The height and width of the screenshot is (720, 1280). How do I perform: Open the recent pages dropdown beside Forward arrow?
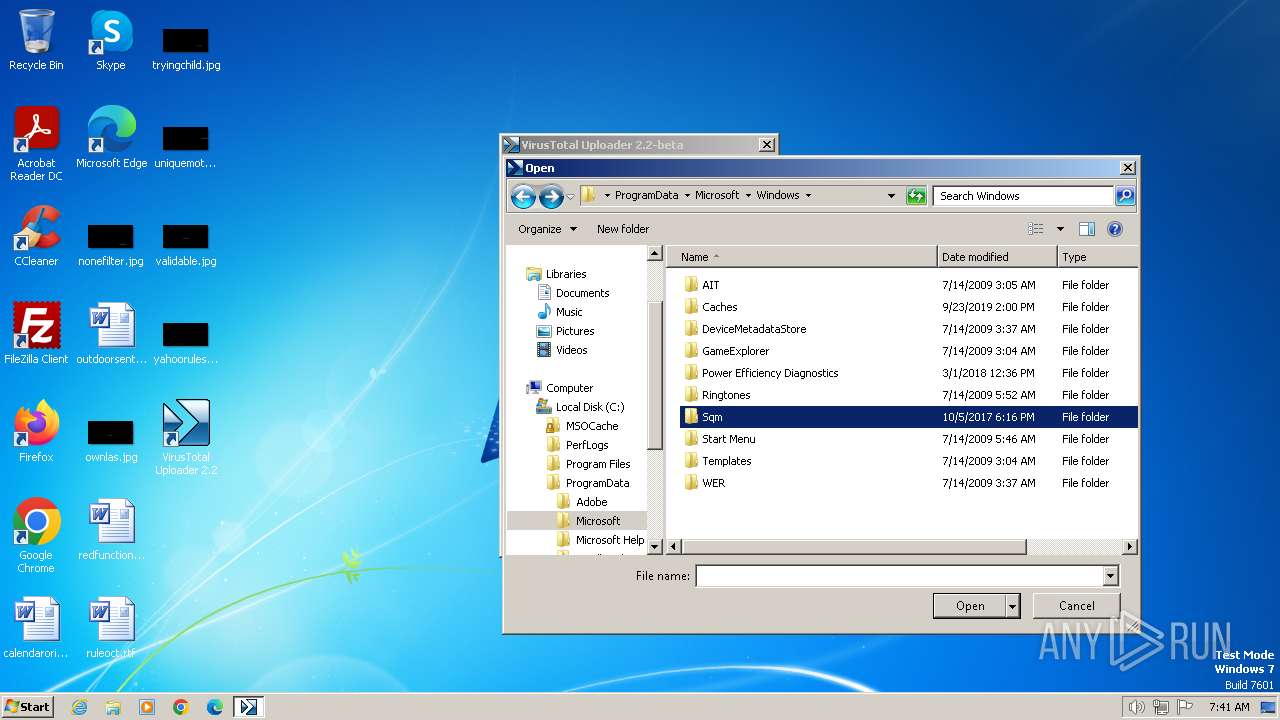(x=570, y=197)
